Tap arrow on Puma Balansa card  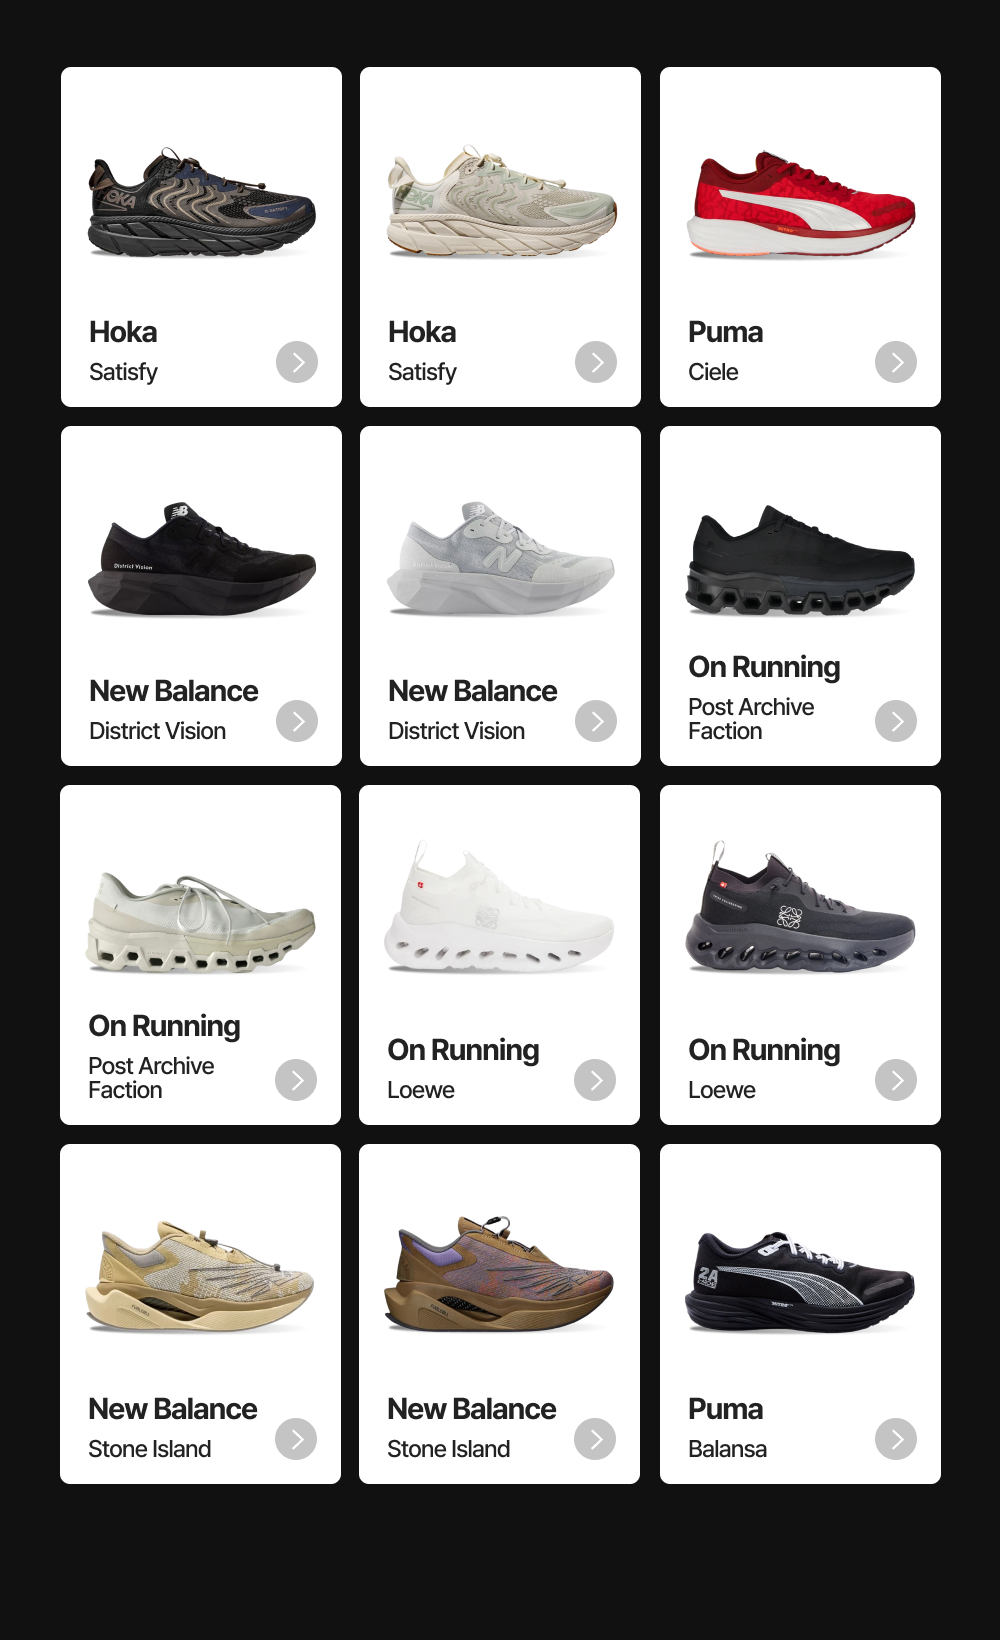point(896,1439)
